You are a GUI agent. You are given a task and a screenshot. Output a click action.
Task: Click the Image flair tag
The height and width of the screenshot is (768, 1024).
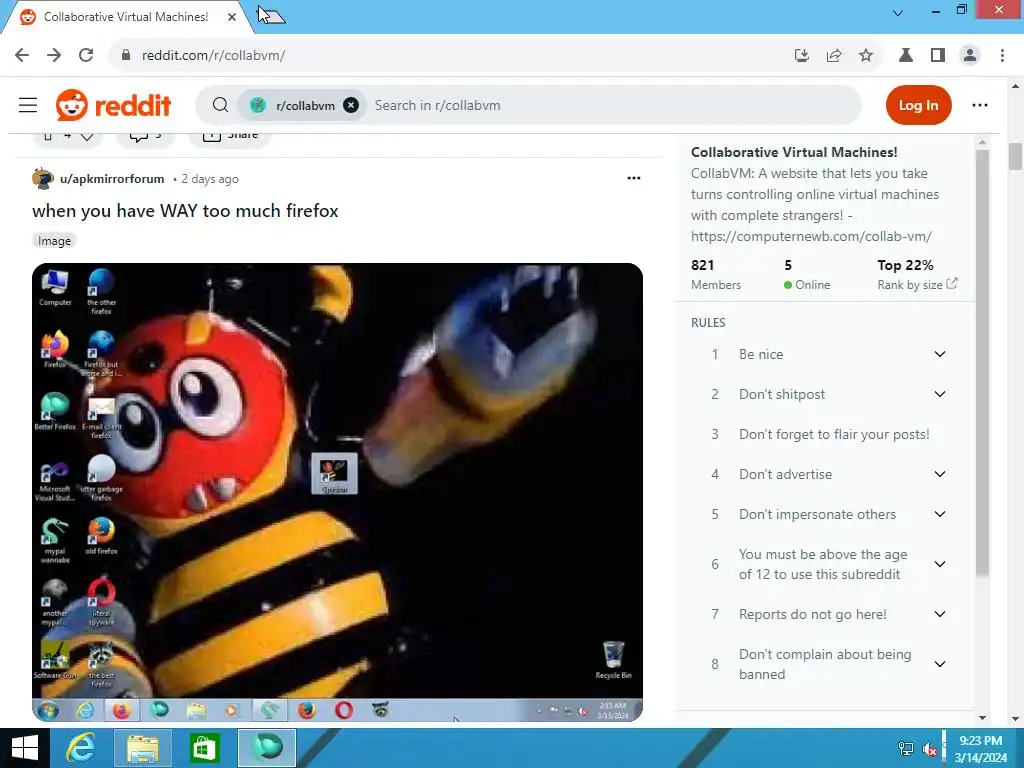(x=54, y=241)
